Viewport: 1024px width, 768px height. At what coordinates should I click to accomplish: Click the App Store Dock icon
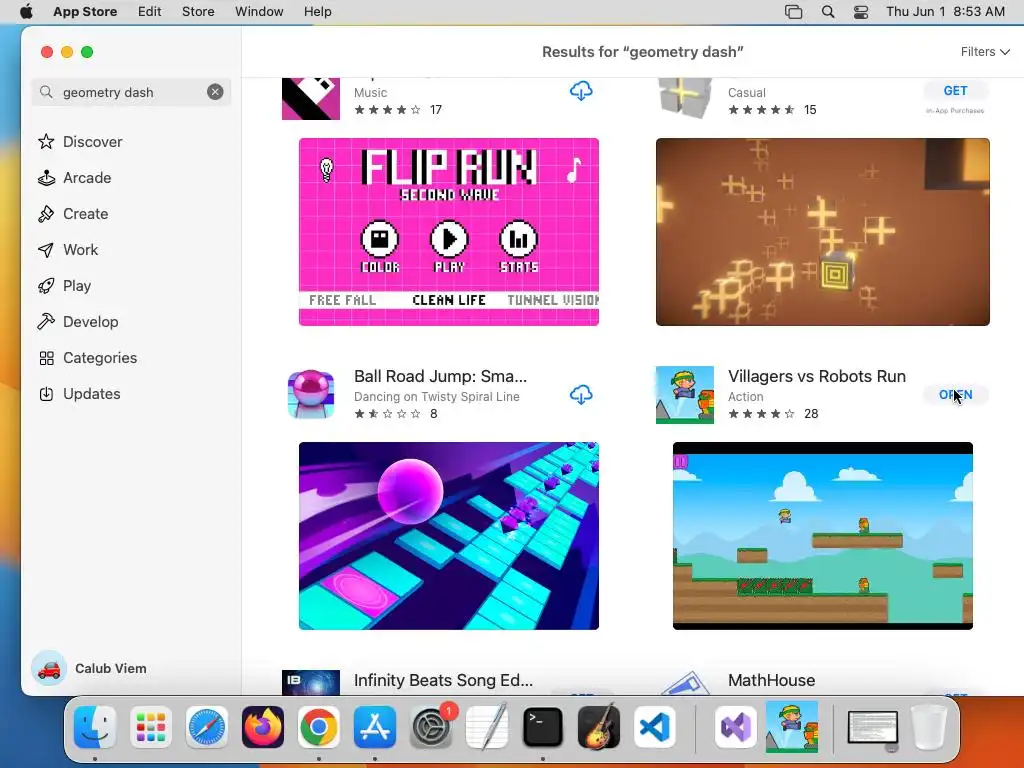point(375,727)
